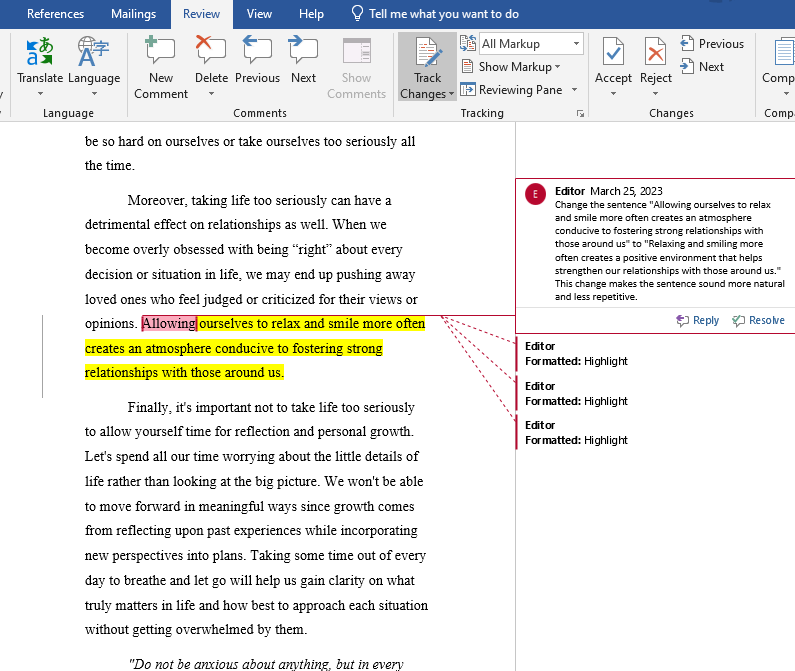Open the Language tool icon
Image resolution: width=795 pixels, height=671 pixels.
94,52
